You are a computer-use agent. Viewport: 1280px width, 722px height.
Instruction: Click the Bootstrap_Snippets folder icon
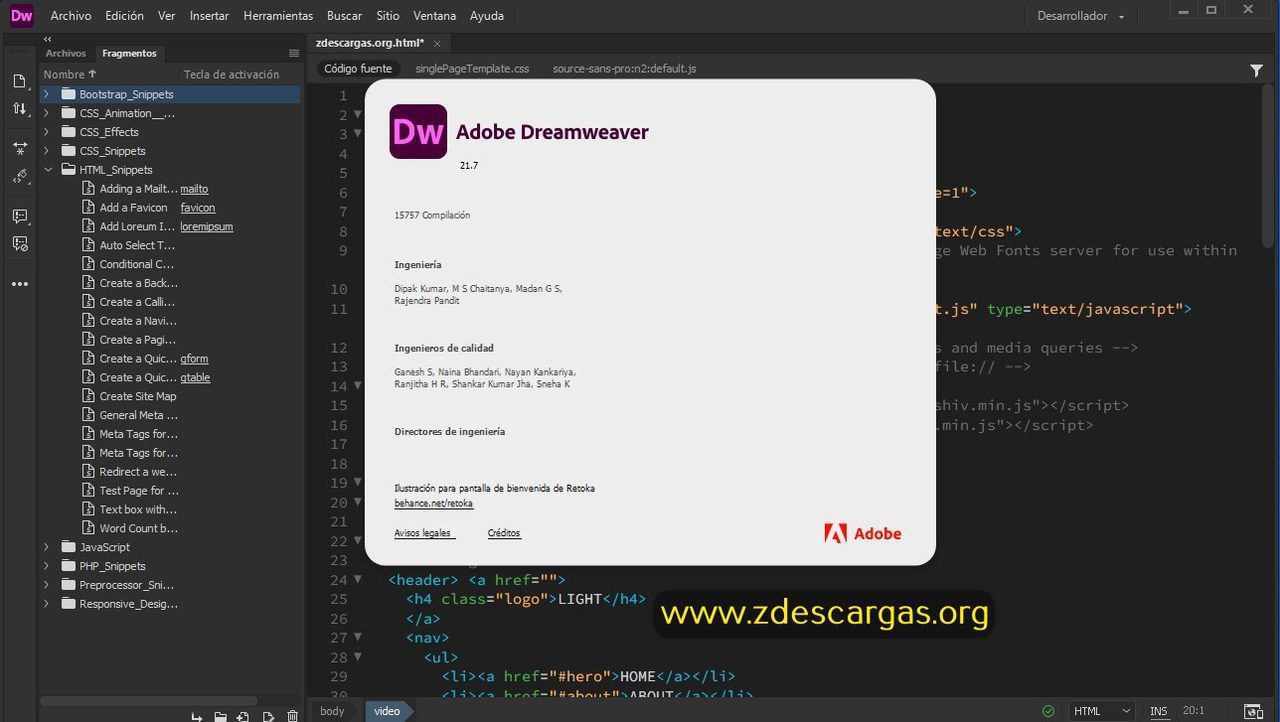[x=69, y=94]
